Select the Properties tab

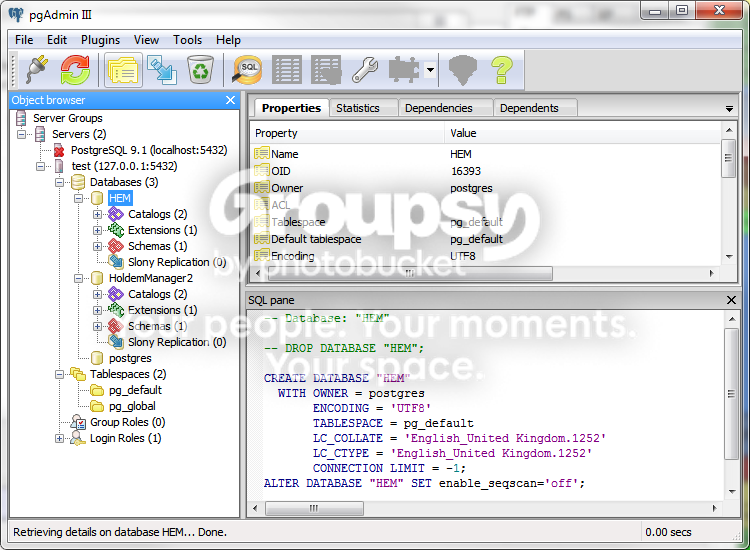pos(291,108)
